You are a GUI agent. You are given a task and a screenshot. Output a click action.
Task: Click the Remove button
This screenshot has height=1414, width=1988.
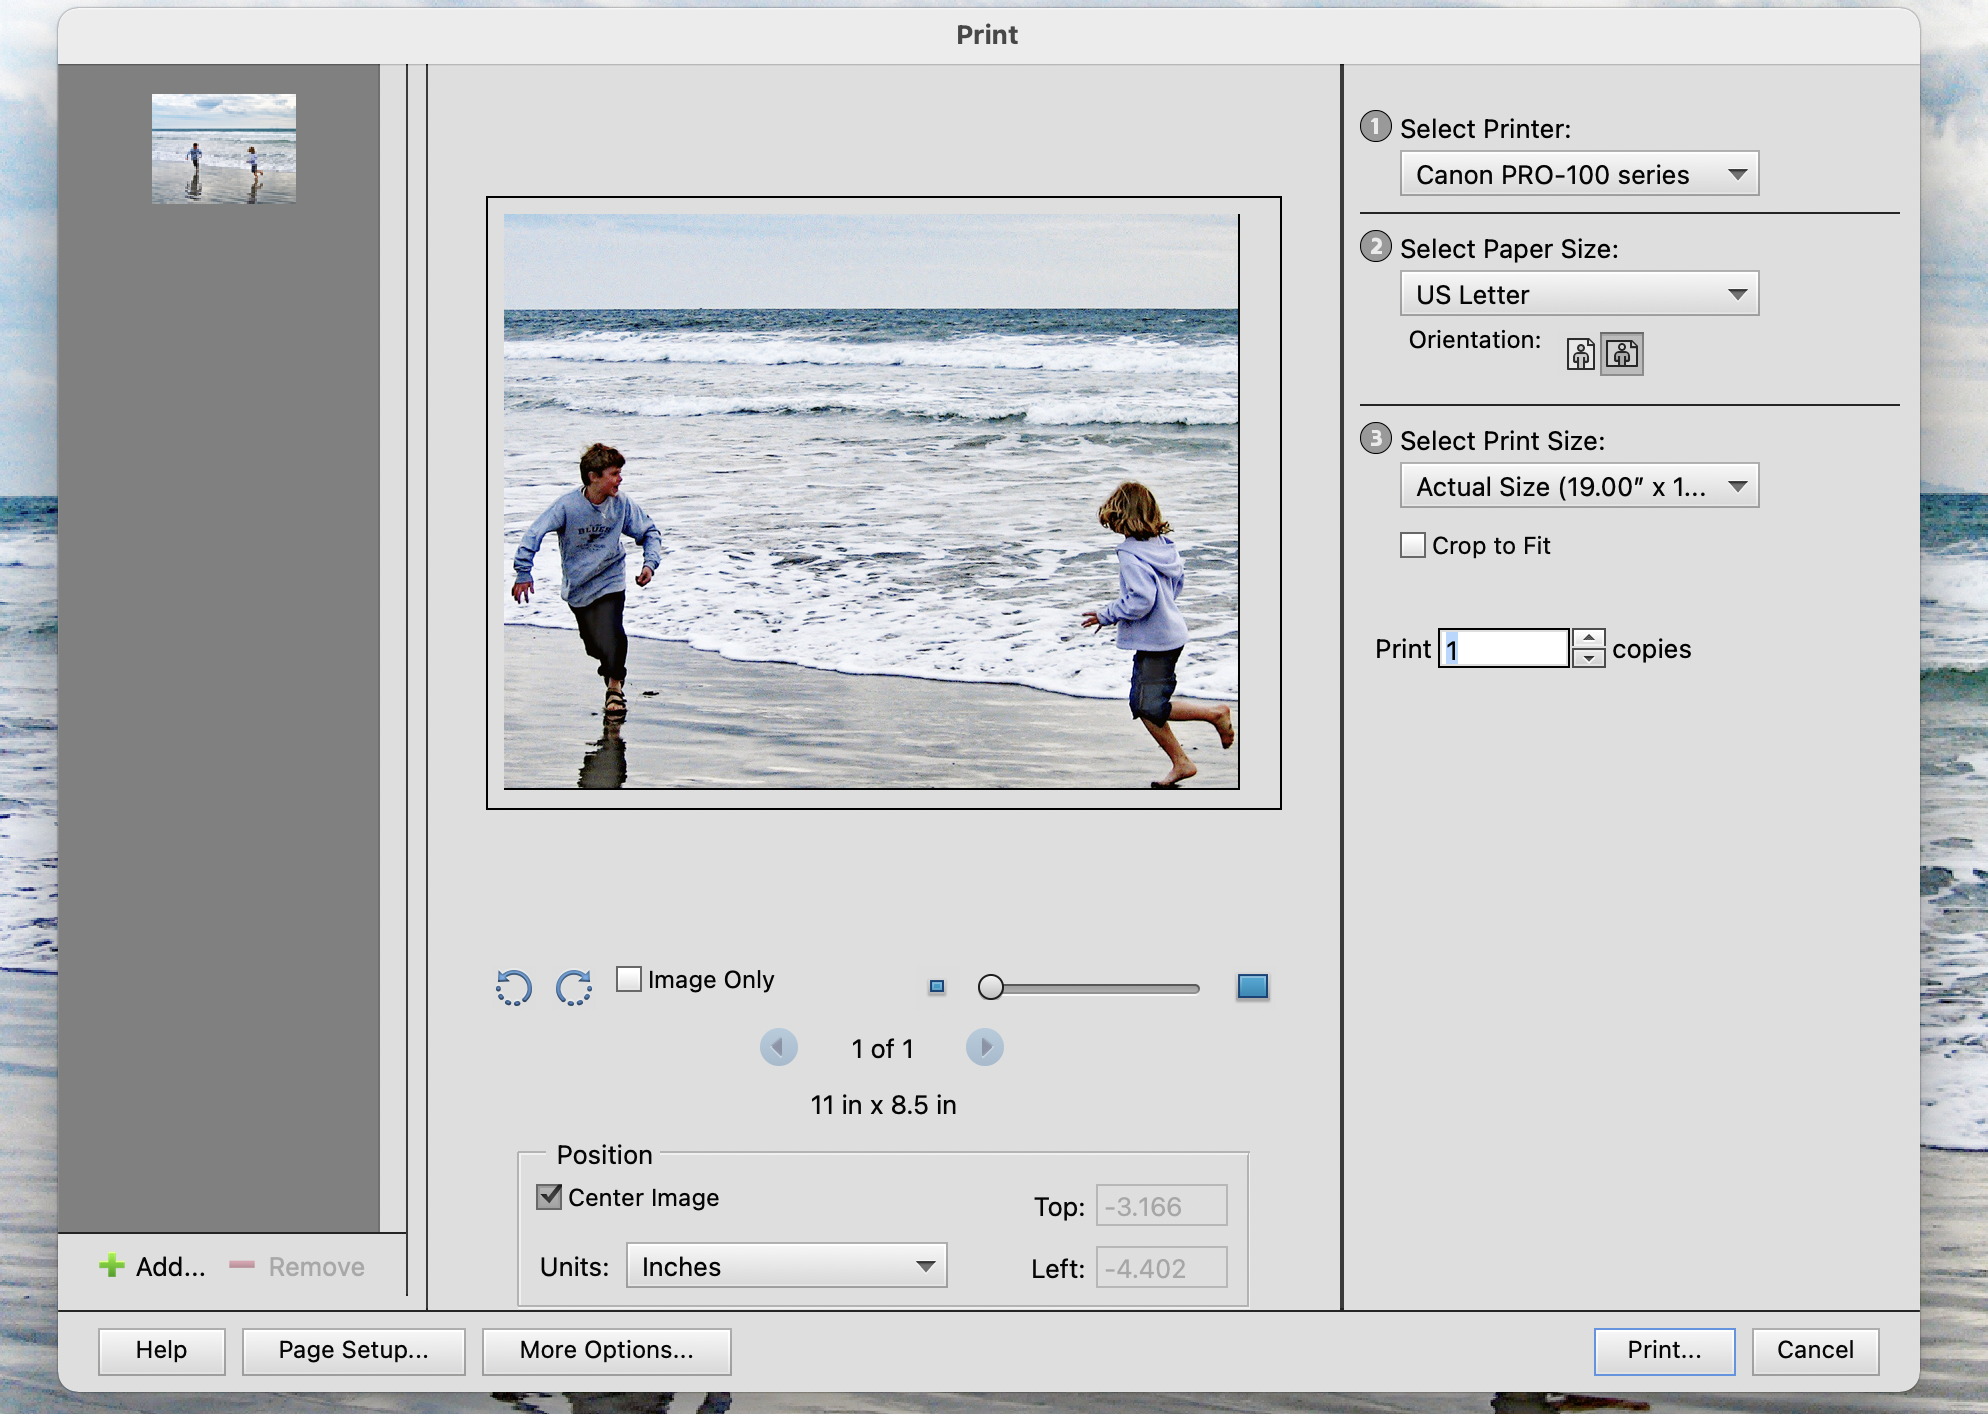(x=297, y=1266)
